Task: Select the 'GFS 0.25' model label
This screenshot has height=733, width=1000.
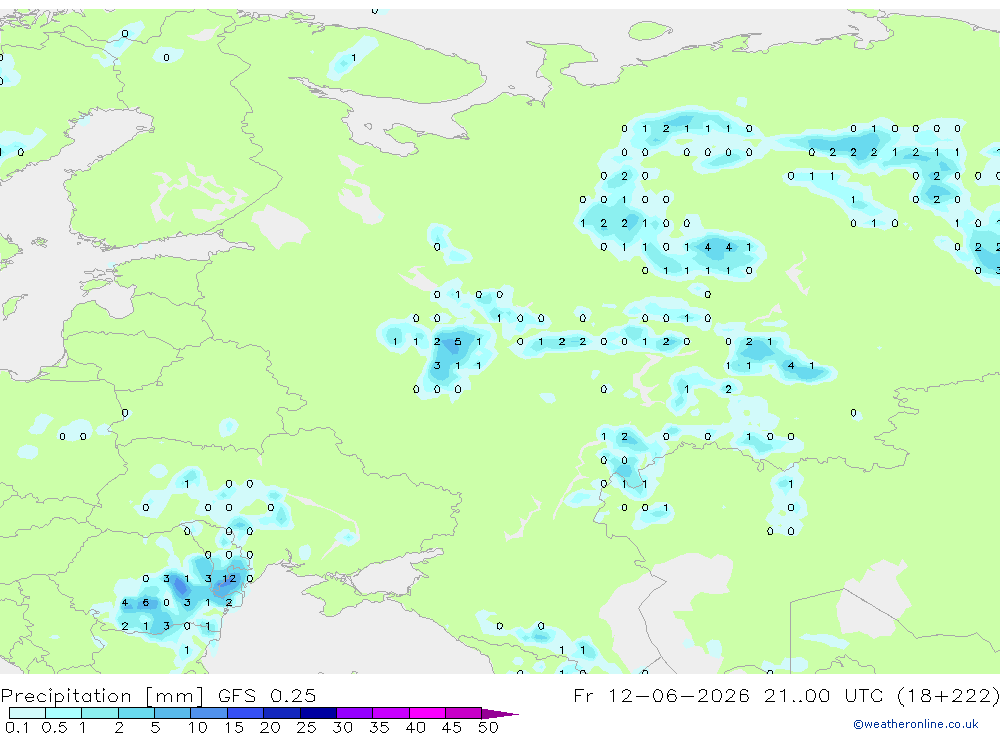Action: tap(267, 695)
